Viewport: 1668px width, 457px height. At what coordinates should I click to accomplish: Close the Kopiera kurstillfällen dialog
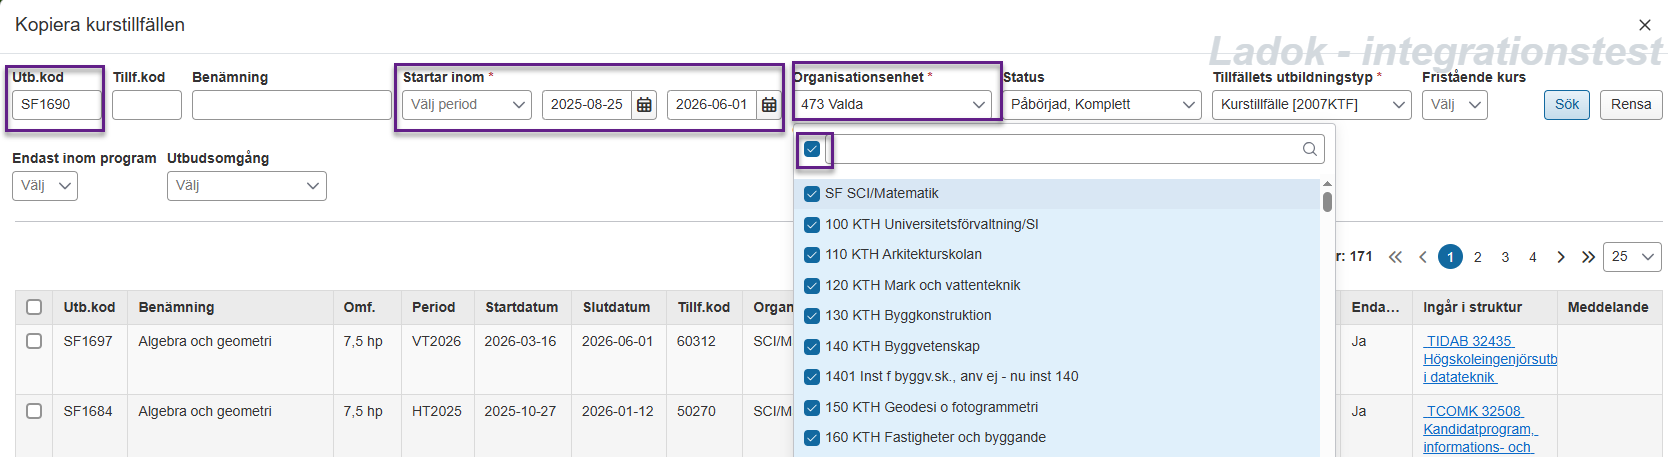click(x=1644, y=25)
